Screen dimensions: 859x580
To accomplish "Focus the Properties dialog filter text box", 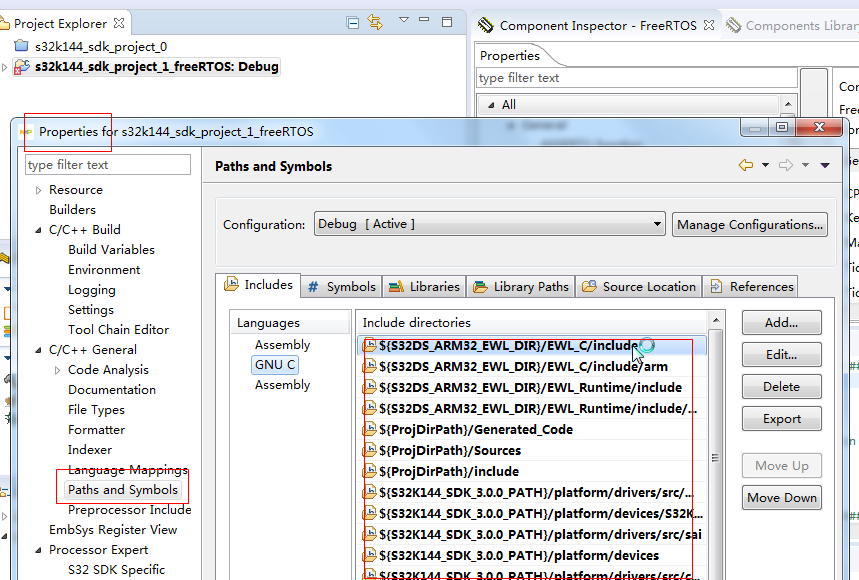I will tap(108, 164).
